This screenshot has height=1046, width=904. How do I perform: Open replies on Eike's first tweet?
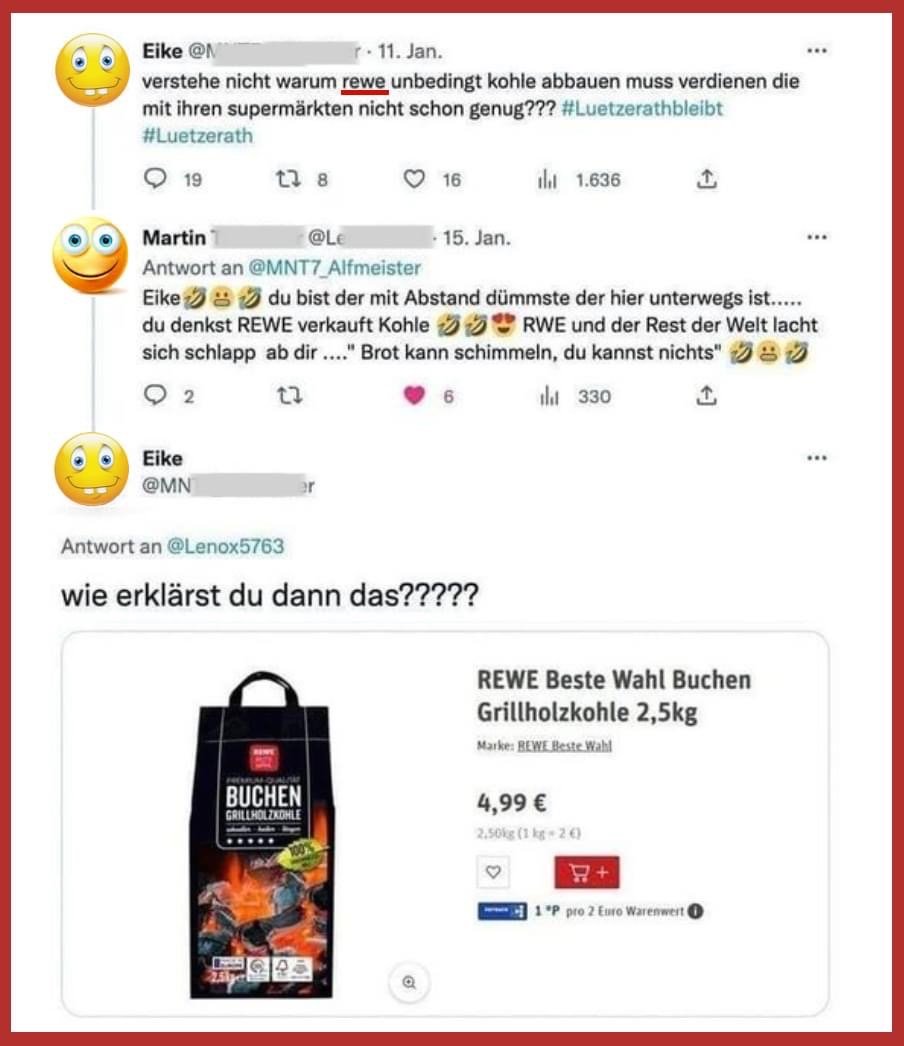pos(155,178)
